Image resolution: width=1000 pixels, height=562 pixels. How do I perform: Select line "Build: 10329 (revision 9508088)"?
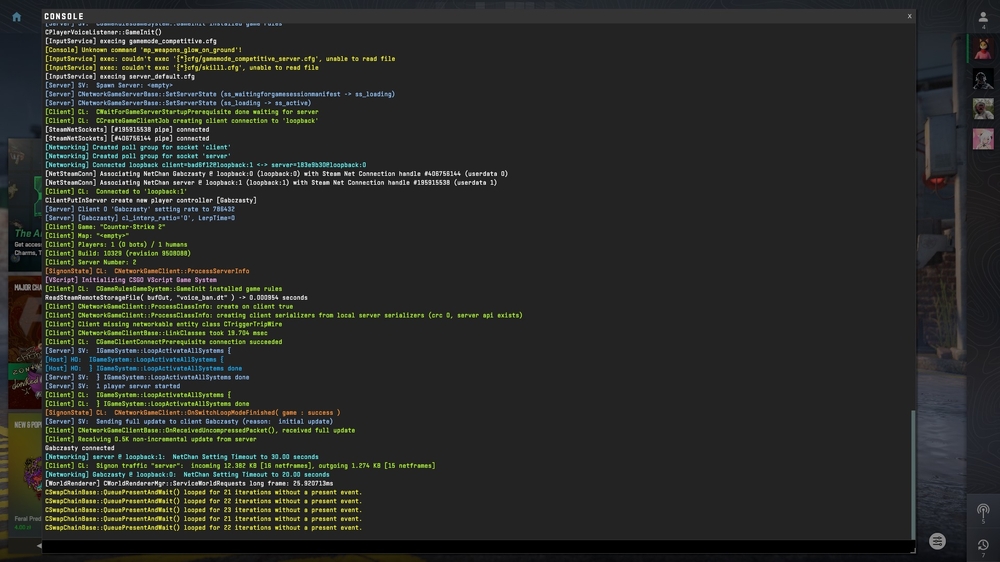pyautogui.click(x=118, y=254)
